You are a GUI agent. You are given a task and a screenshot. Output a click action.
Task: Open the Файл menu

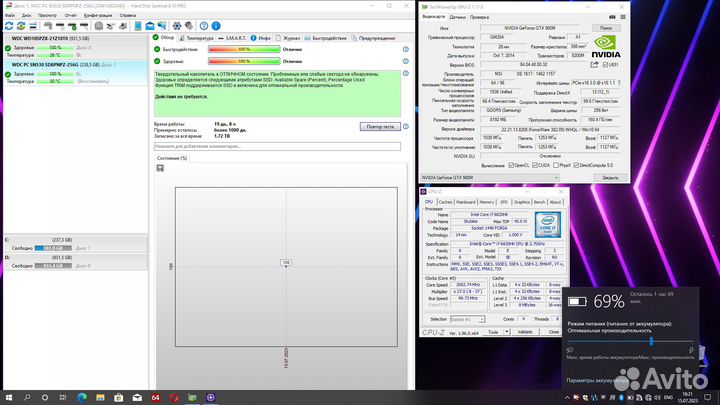coord(10,16)
